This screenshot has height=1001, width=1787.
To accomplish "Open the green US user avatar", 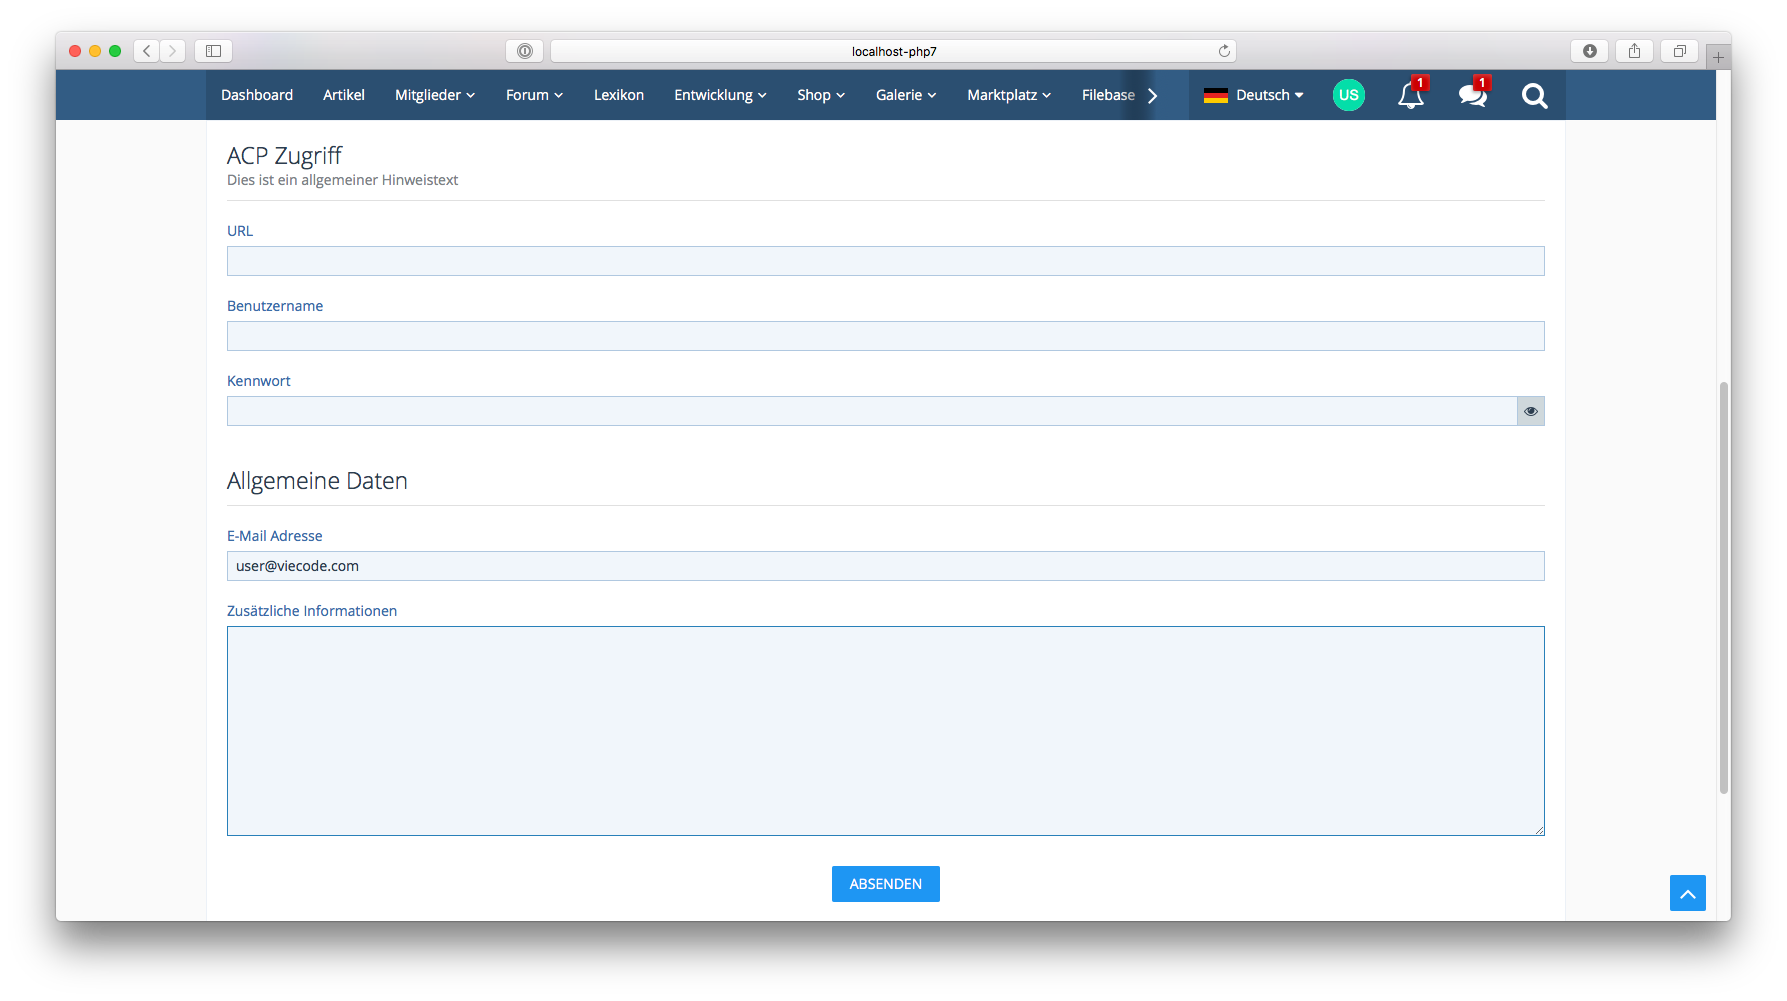I will (1348, 95).
